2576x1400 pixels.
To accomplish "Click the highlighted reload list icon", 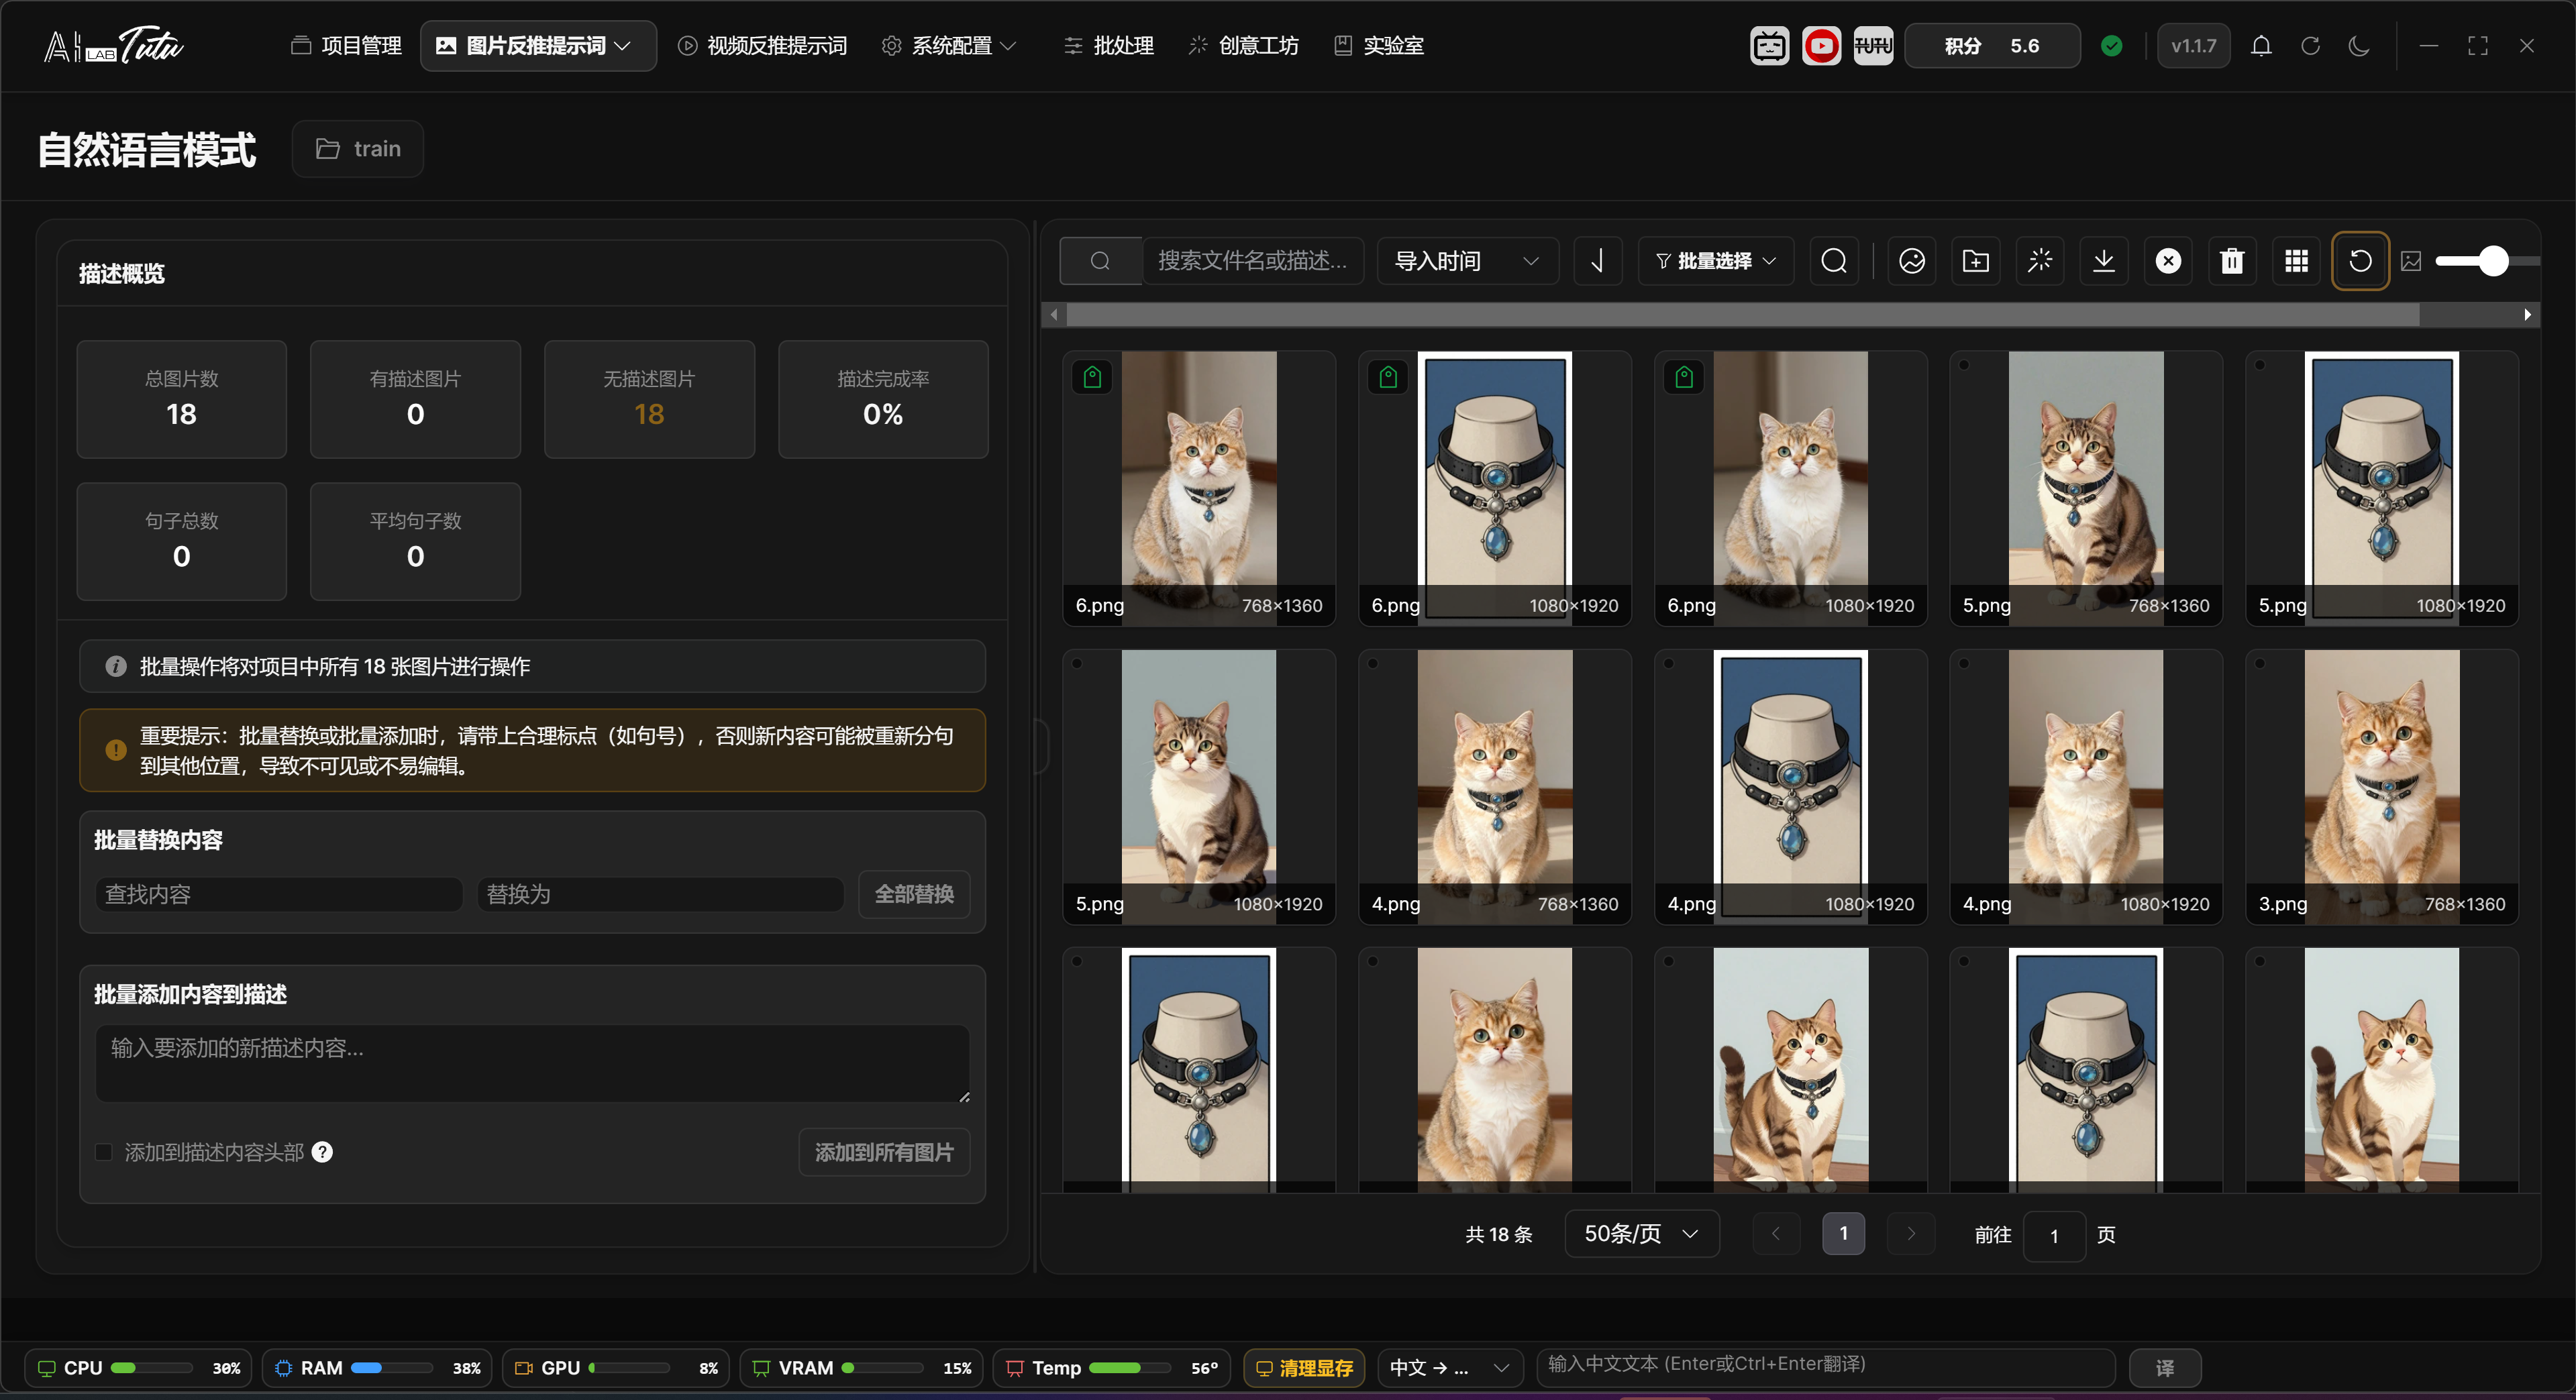I will coord(2360,261).
